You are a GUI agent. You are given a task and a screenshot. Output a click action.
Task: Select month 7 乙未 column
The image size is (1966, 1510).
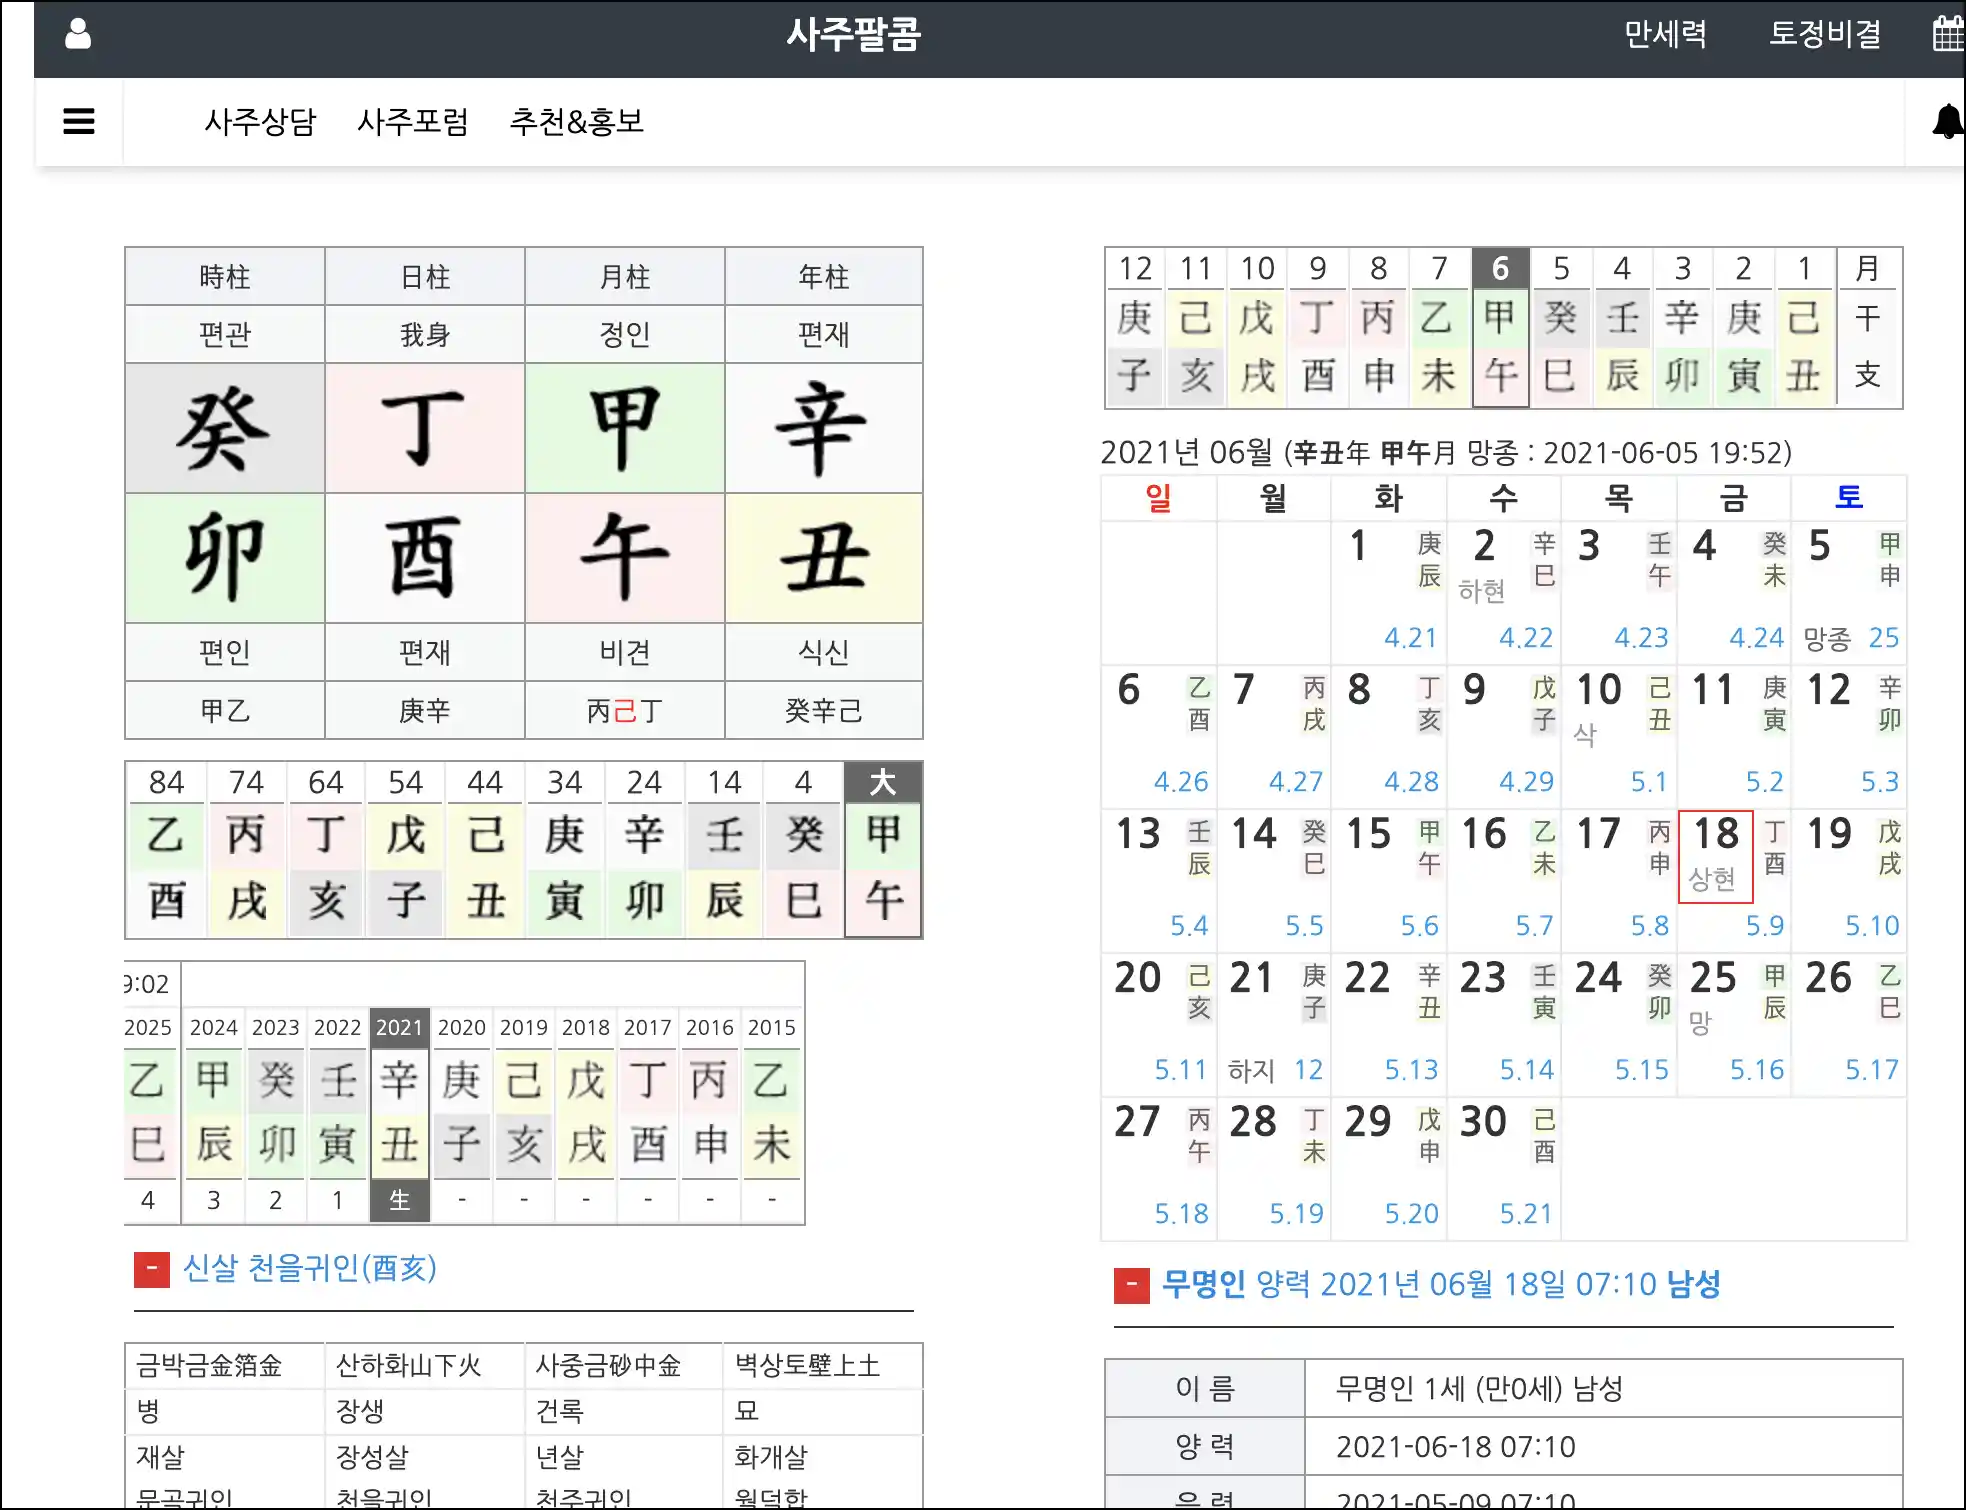click(1439, 328)
